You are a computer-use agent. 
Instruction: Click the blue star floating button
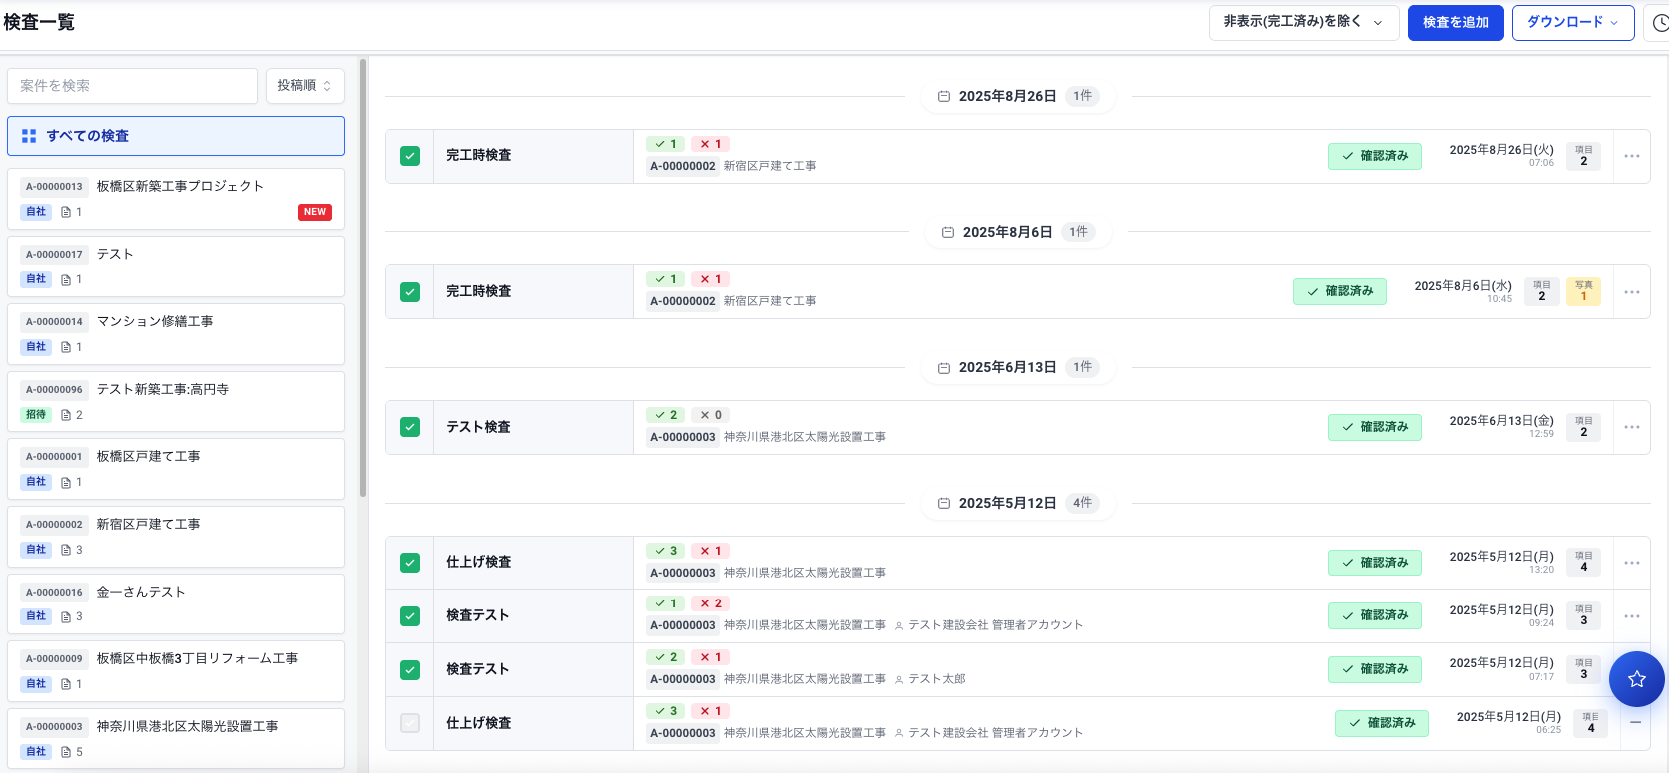coord(1636,679)
